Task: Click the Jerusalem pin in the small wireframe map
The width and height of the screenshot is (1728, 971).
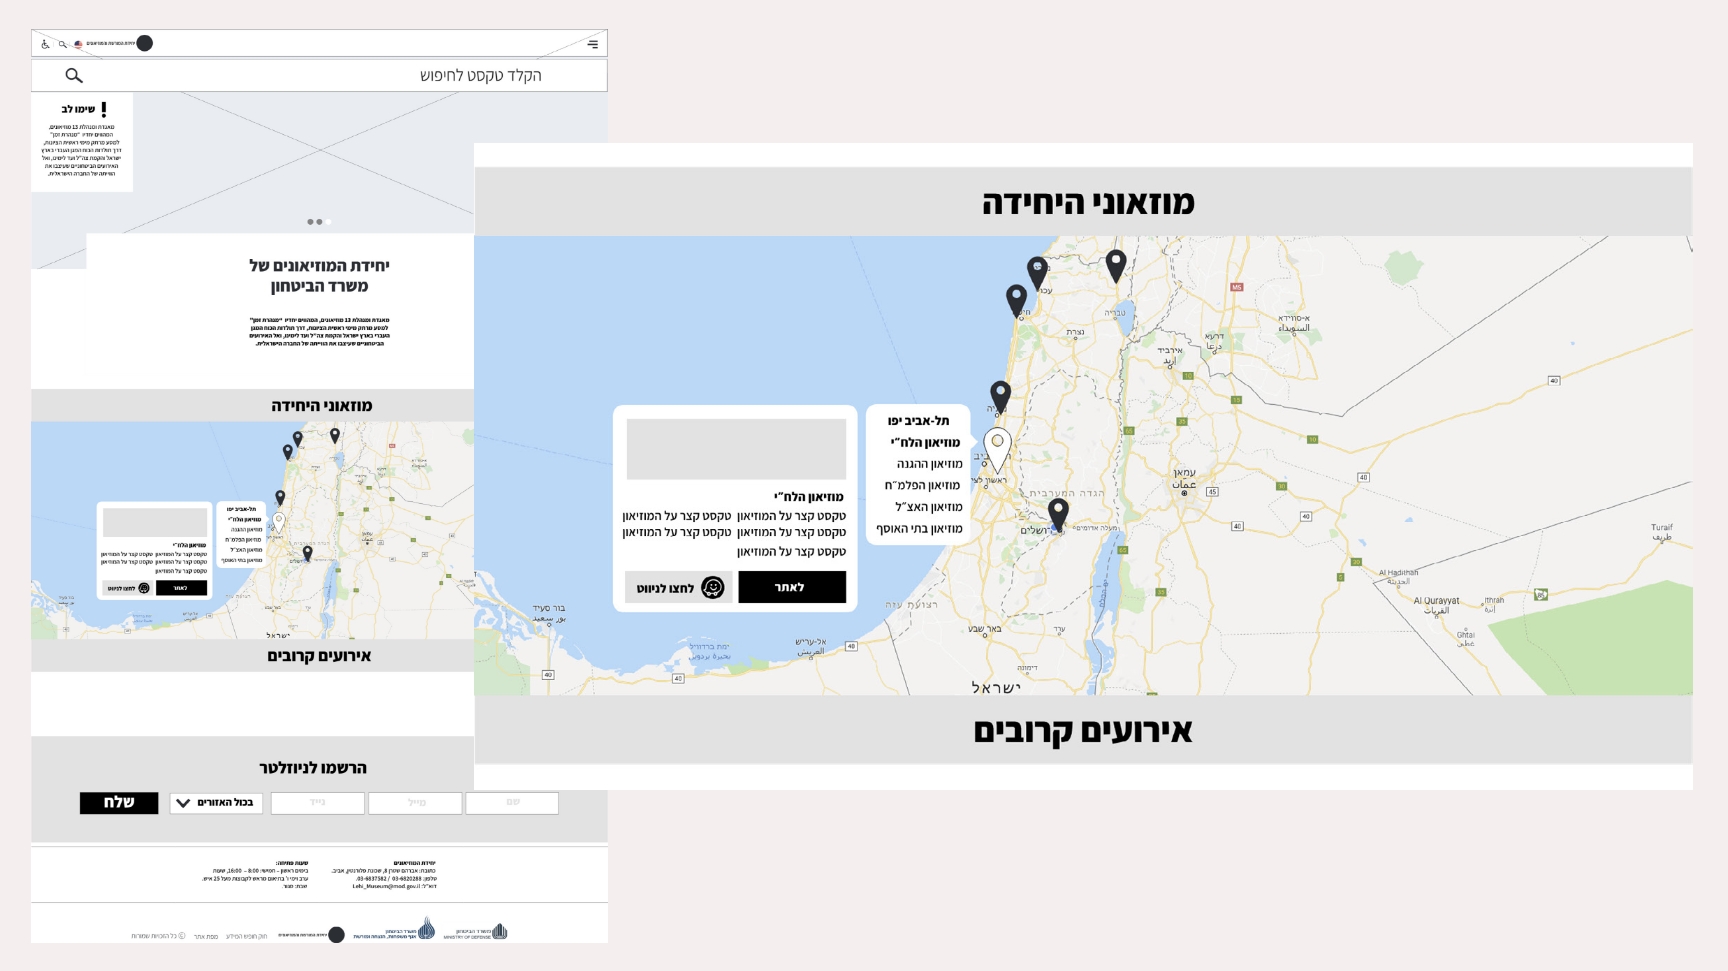Action: (308, 553)
